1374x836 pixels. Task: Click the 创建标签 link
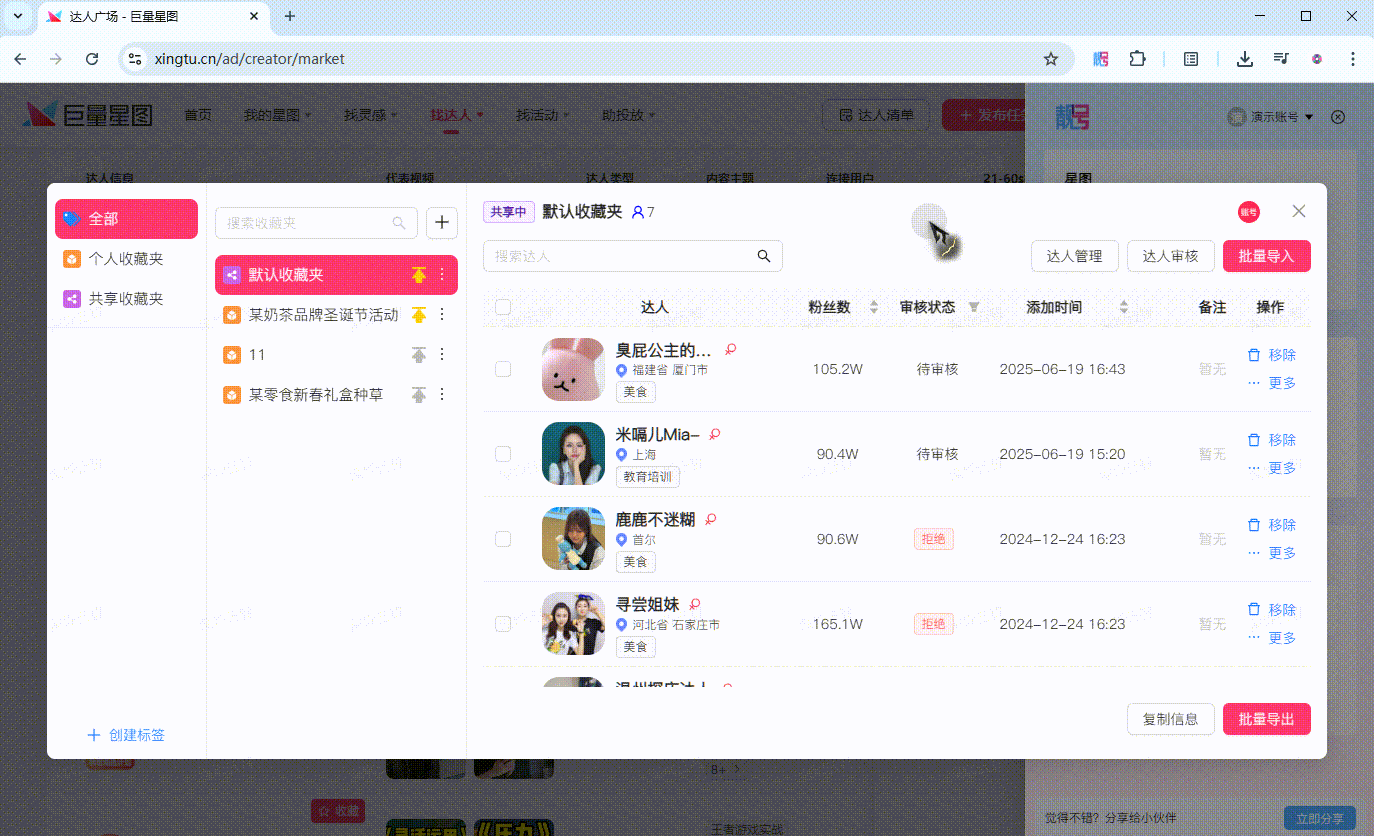126,735
